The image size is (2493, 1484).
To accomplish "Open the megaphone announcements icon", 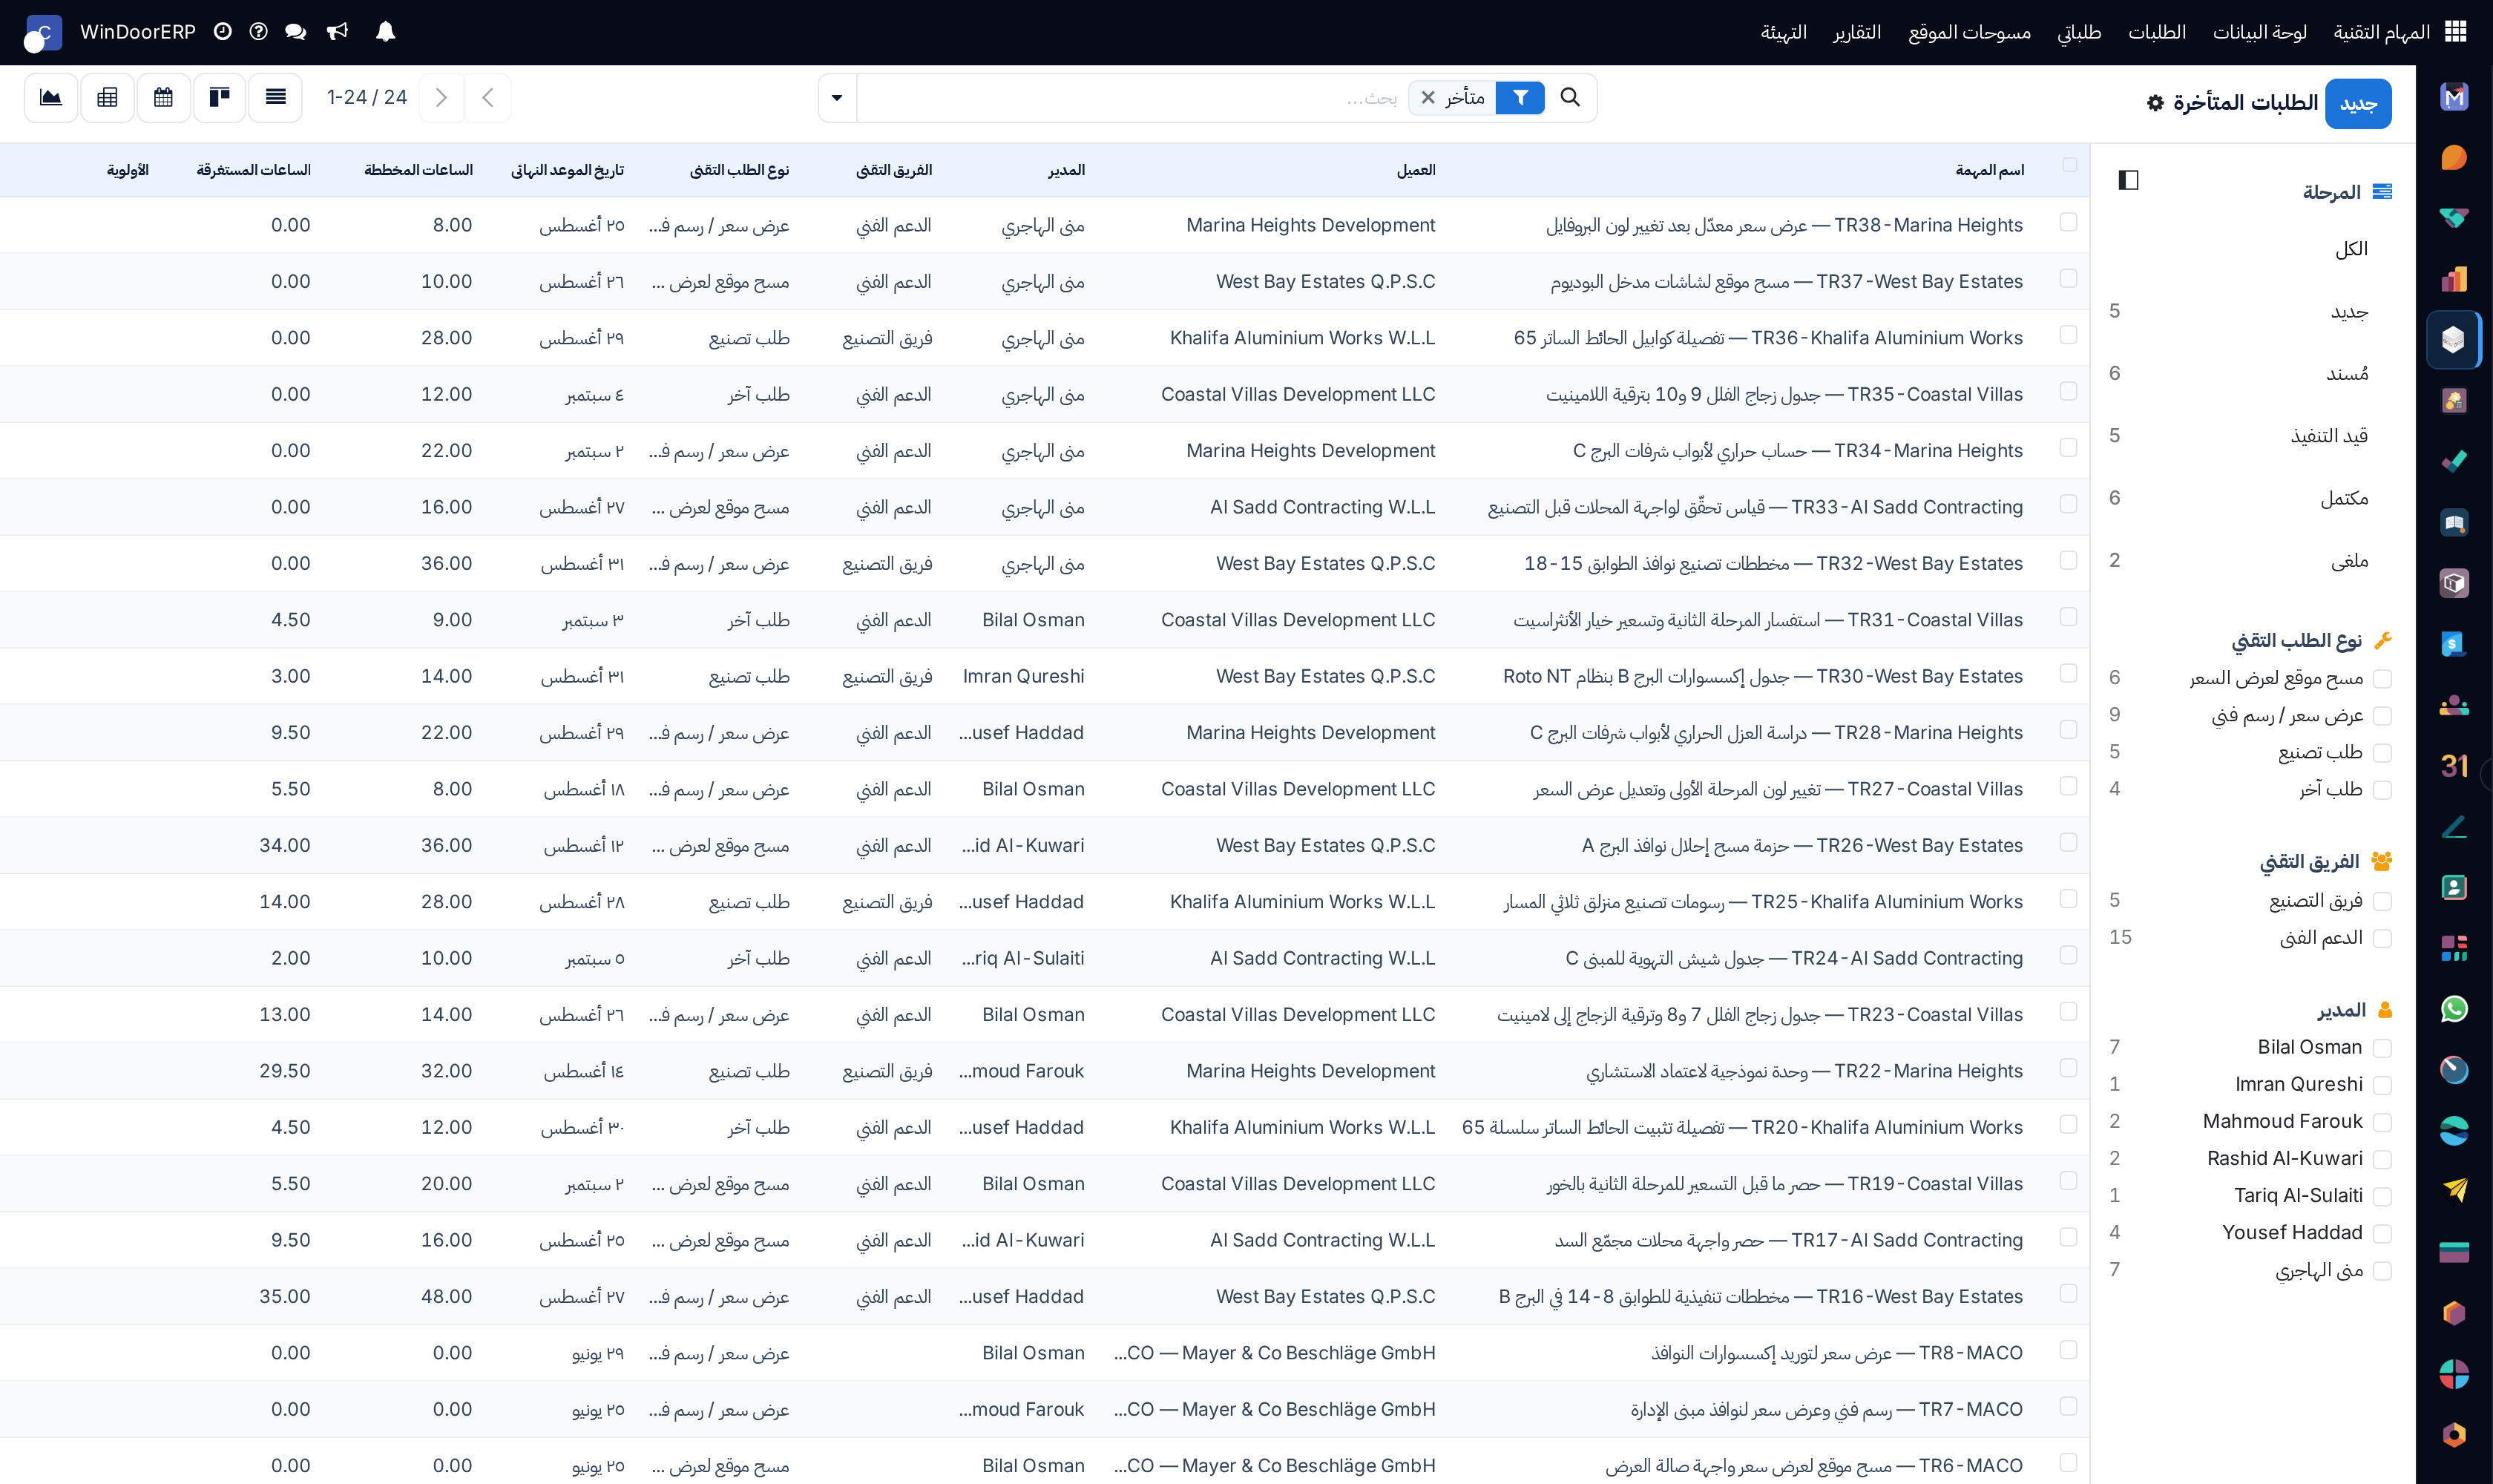I will (337, 32).
